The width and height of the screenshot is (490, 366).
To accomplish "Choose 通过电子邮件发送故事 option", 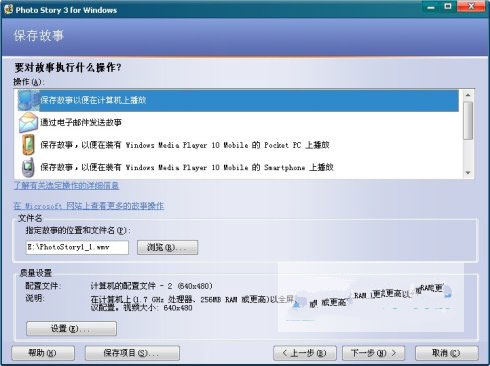I will [81, 122].
